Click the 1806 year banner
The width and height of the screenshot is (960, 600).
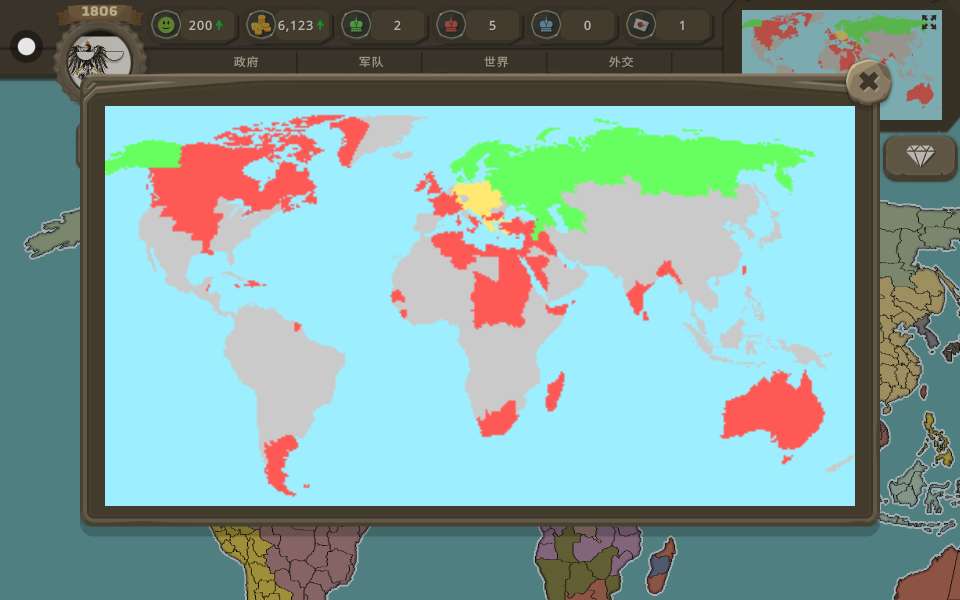[x=99, y=11]
